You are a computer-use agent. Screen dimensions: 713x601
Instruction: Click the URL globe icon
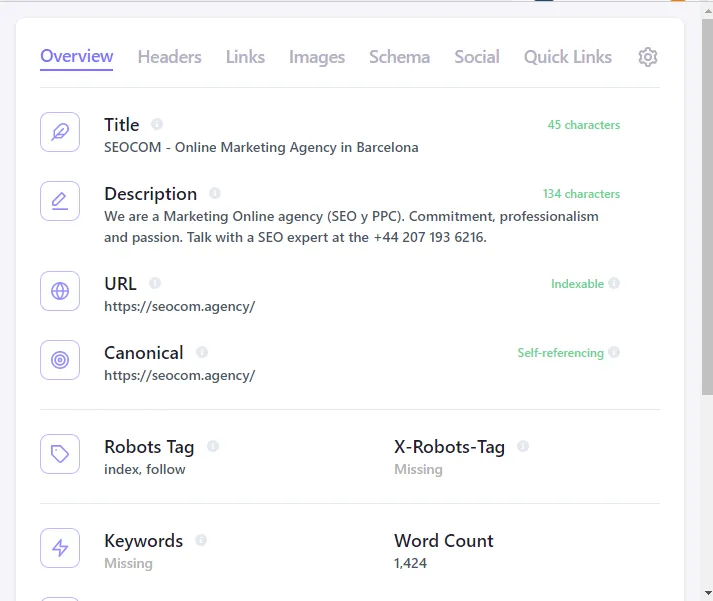click(60, 291)
